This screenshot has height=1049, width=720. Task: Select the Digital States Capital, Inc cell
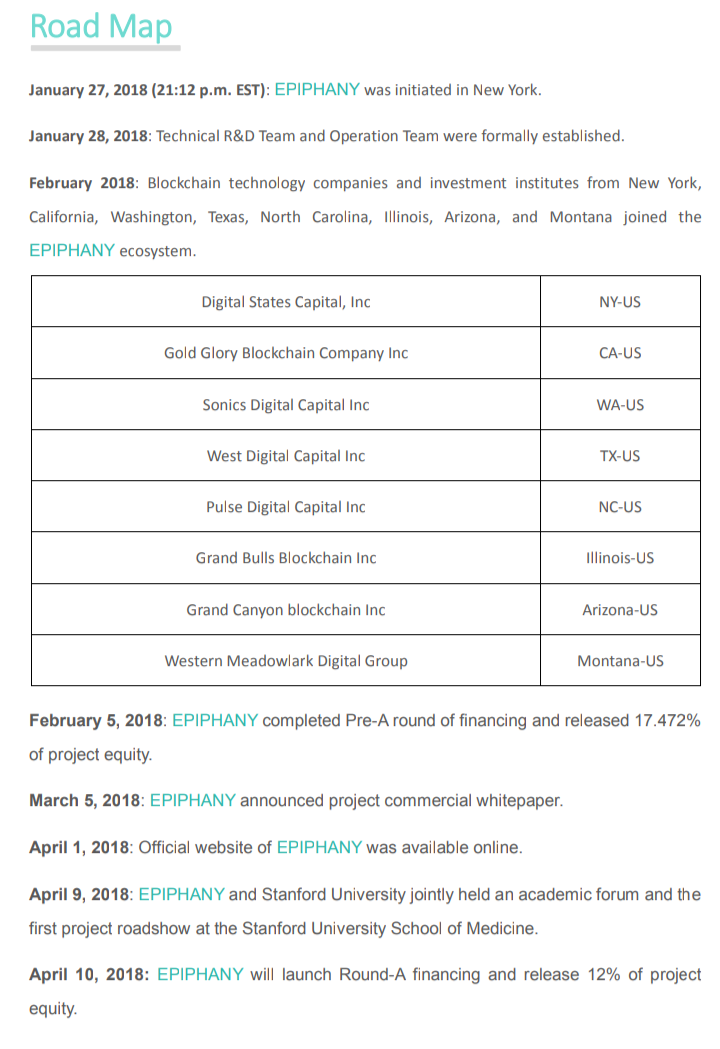286,302
